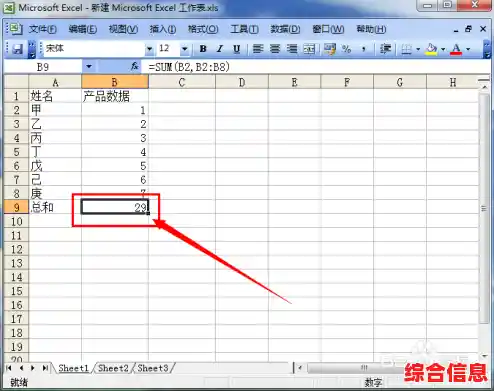Image resolution: width=494 pixels, height=391 pixels.
Task: Select column C header
Action: pos(182,82)
